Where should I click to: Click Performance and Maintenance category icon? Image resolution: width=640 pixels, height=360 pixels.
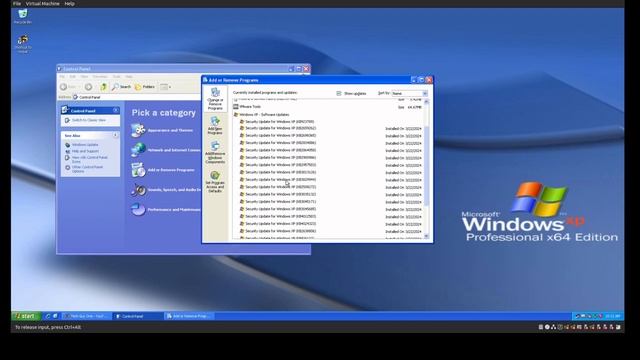(138, 209)
